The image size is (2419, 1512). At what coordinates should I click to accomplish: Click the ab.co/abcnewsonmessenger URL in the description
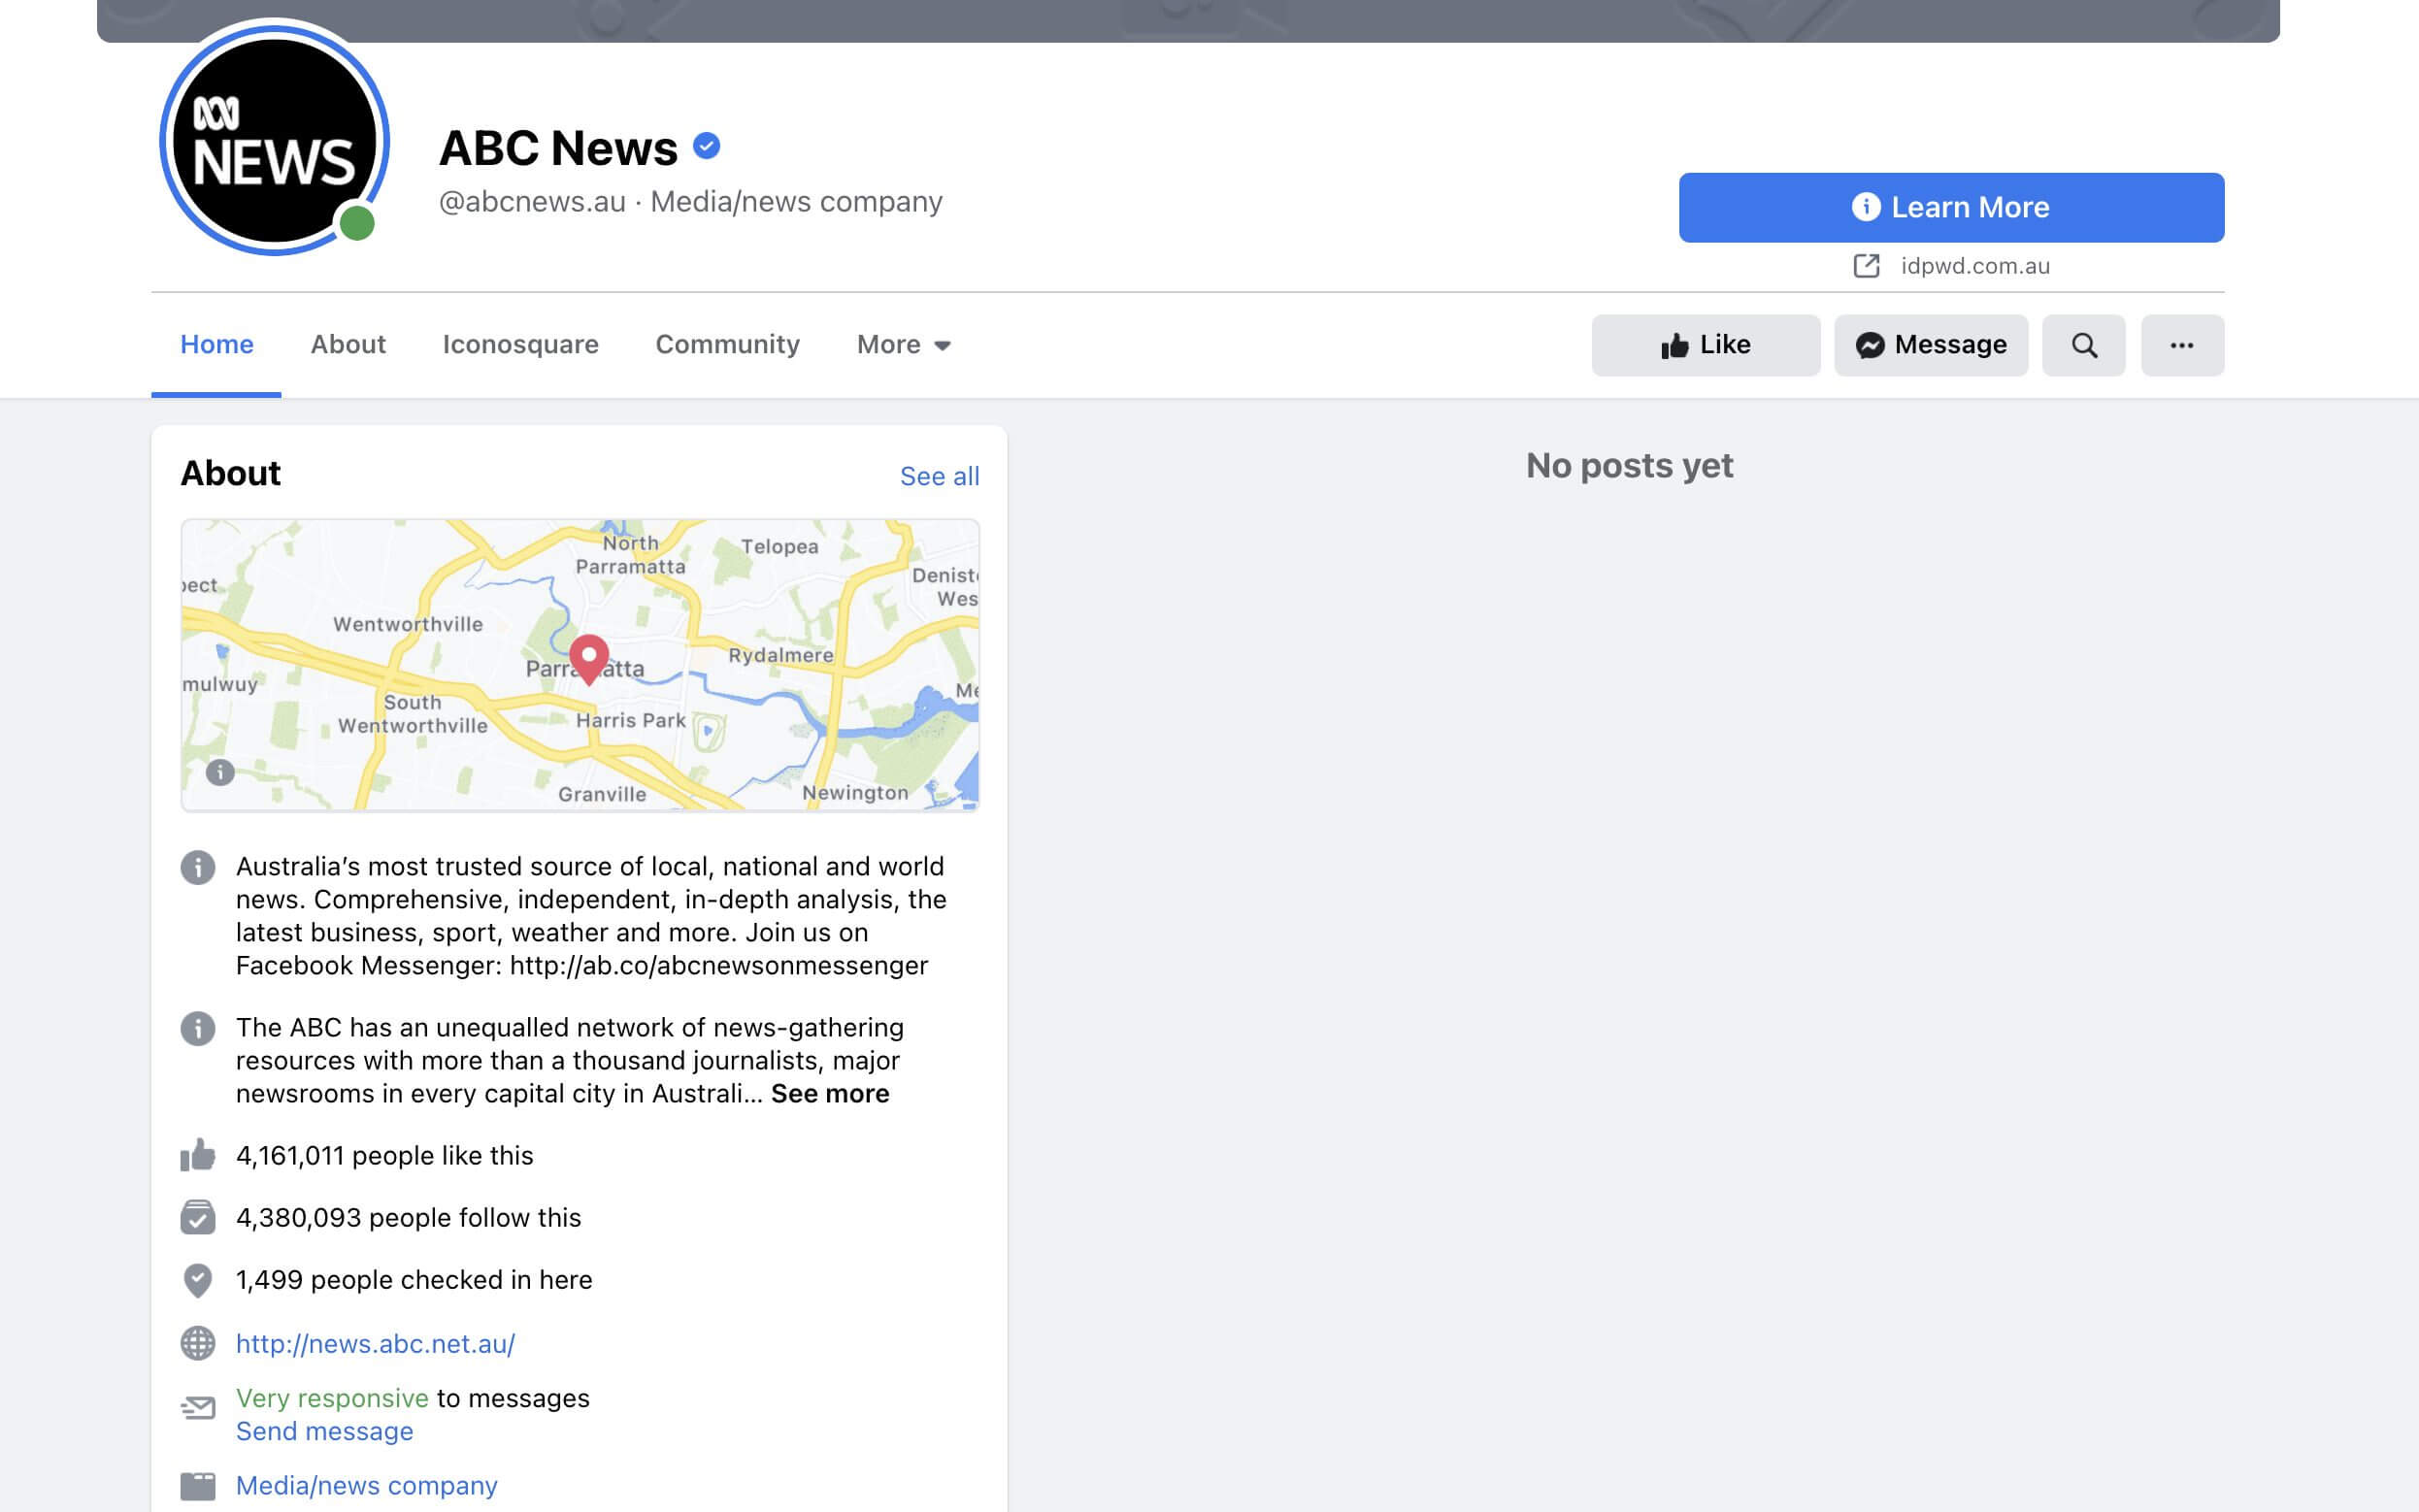coord(719,966)
